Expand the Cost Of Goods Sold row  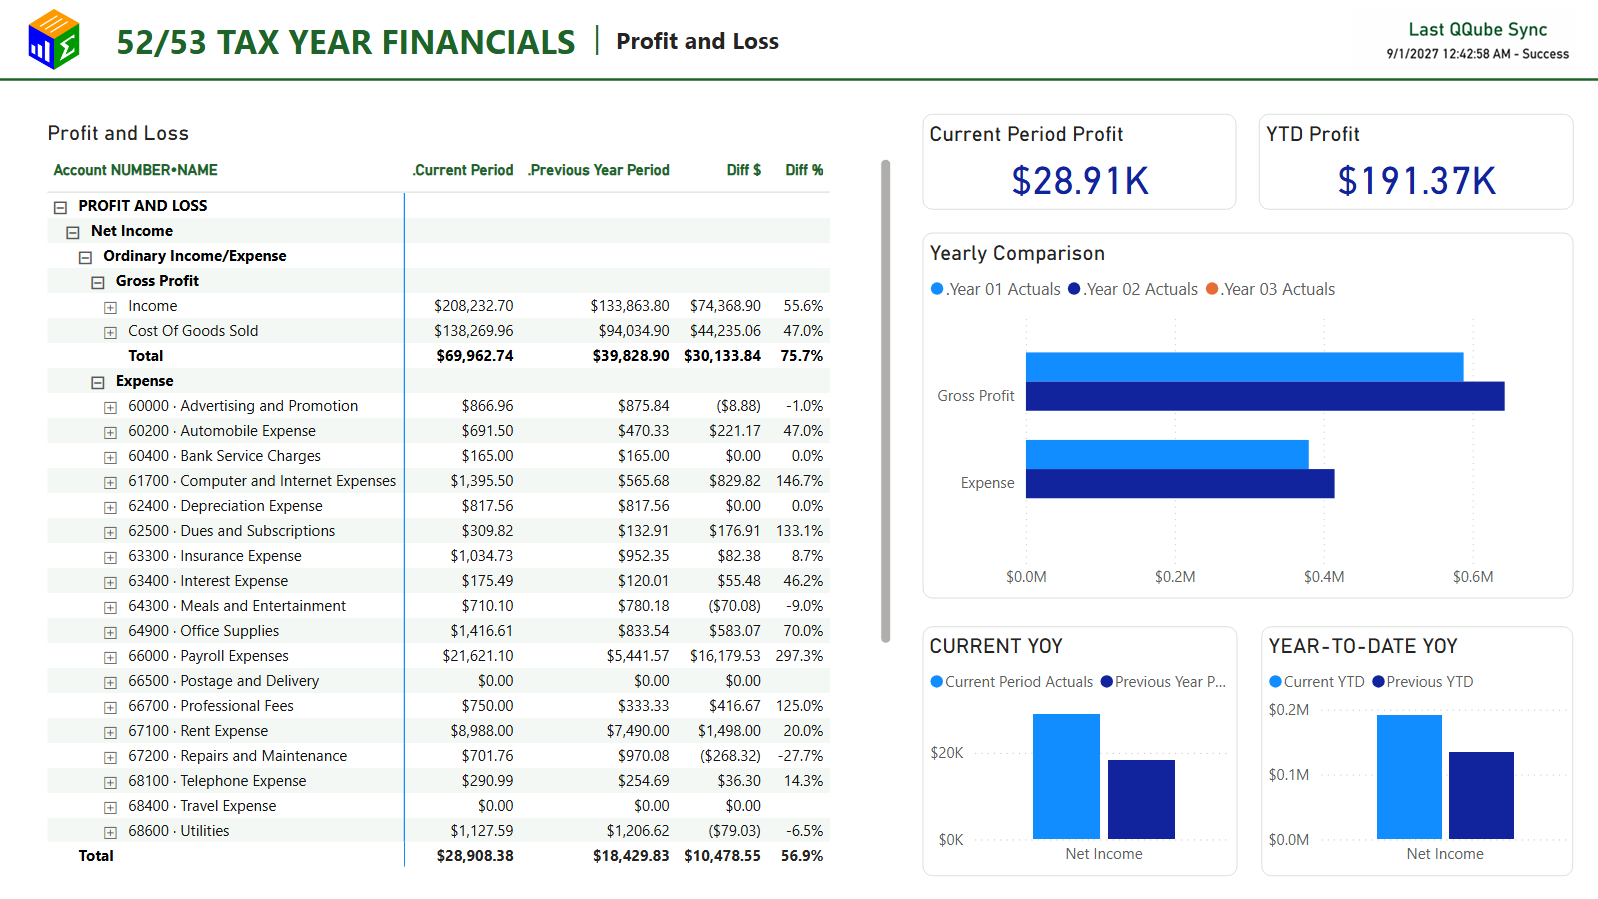110,332
